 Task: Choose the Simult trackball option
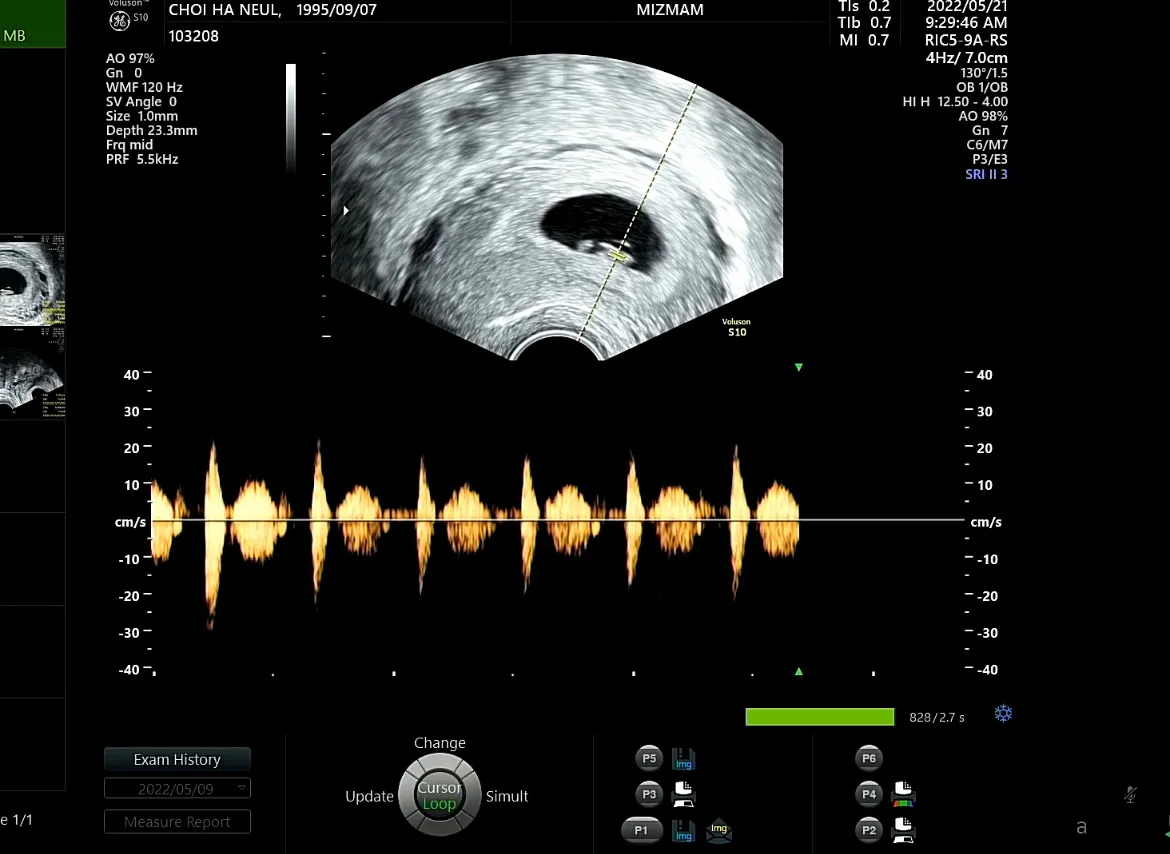[x=507, y=797]
